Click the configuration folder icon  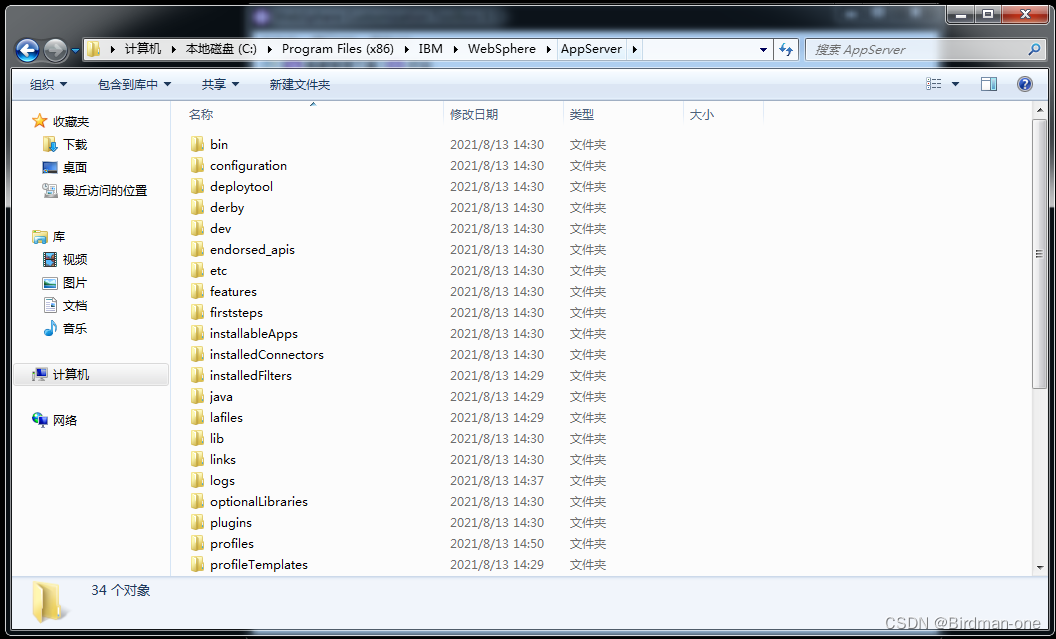[x=197, y=165]
